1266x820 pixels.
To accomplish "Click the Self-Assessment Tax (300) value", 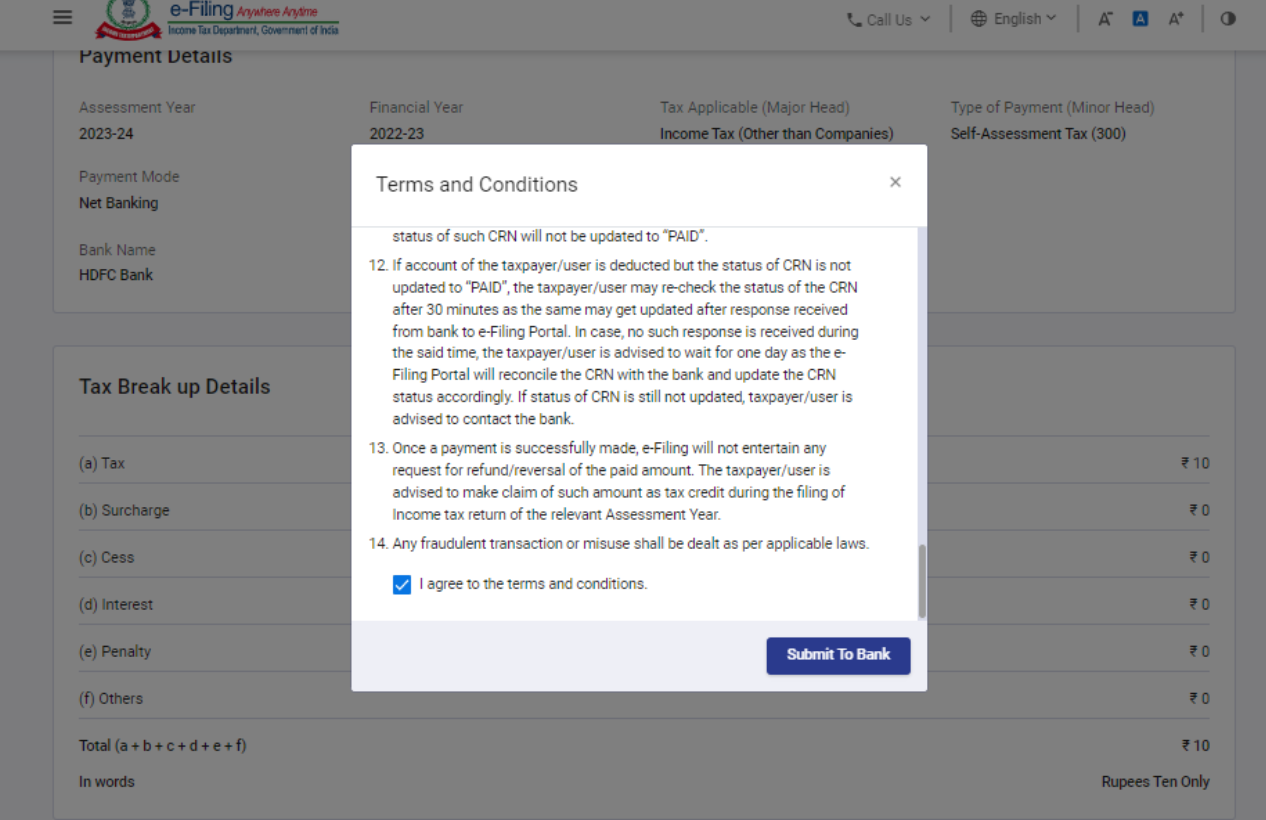I will click(1038, 133).
